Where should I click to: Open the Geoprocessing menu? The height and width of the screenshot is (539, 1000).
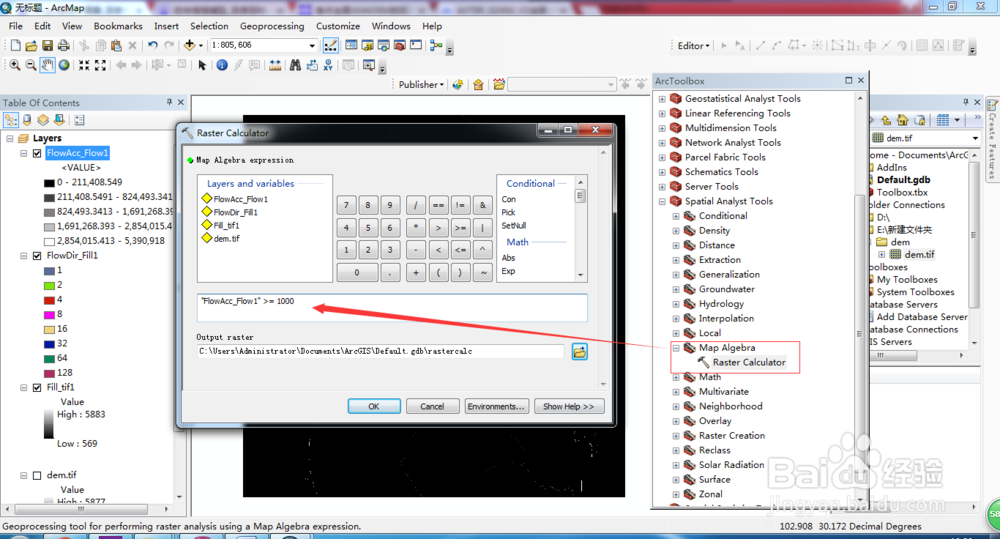pos(272,26)
